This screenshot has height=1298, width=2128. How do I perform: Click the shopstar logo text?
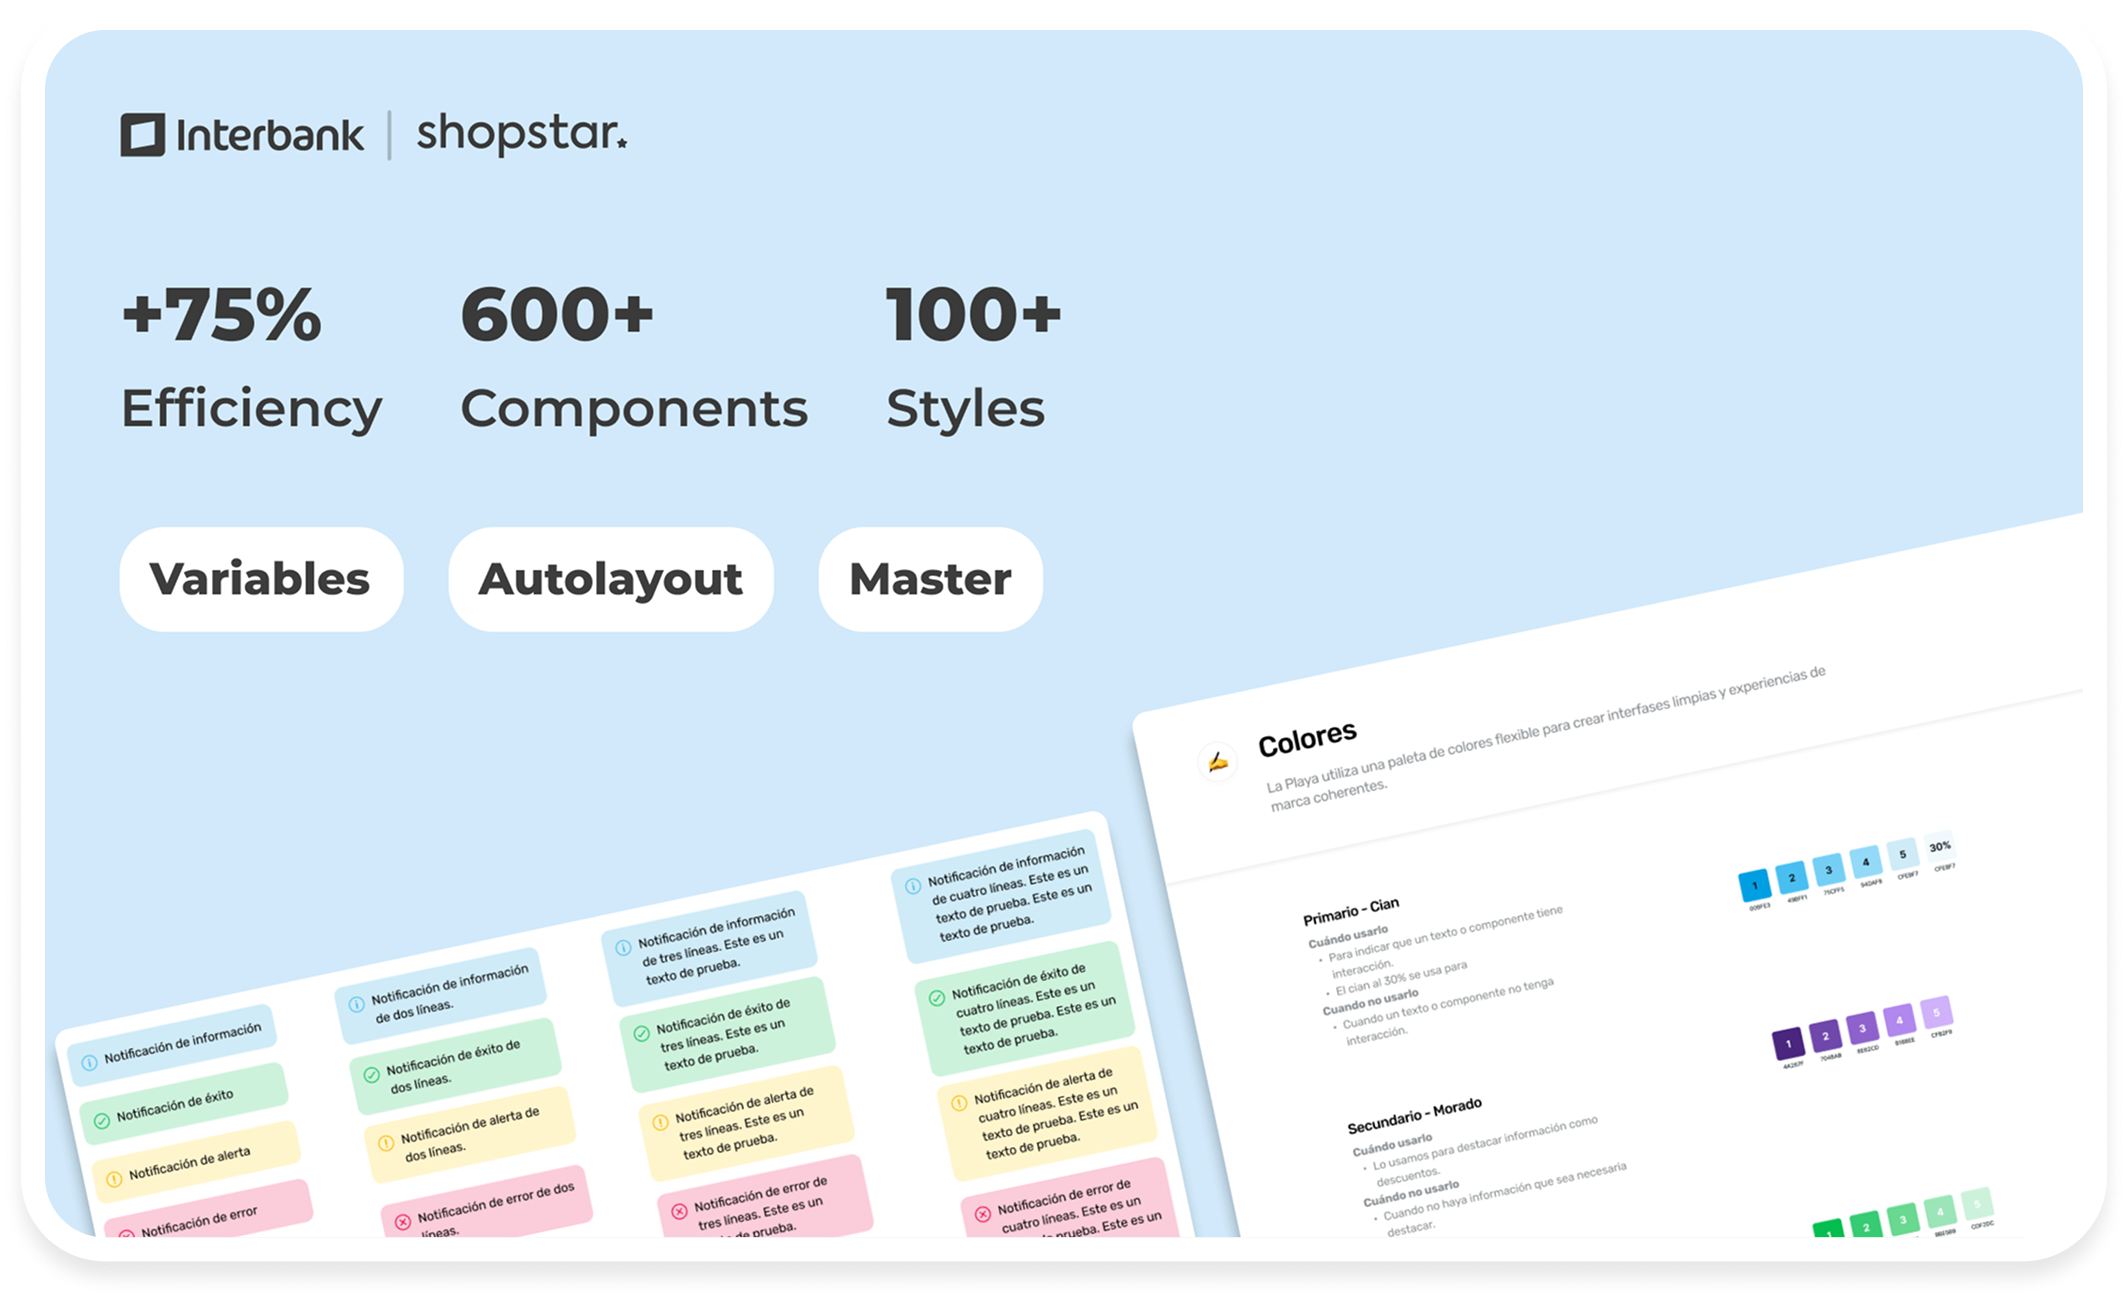coord(521,134)
